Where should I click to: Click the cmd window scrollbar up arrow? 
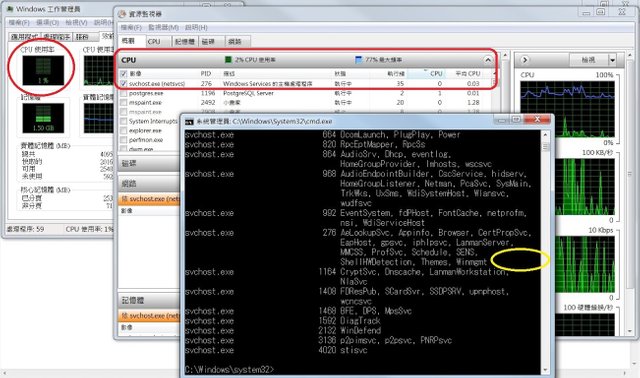545,135
